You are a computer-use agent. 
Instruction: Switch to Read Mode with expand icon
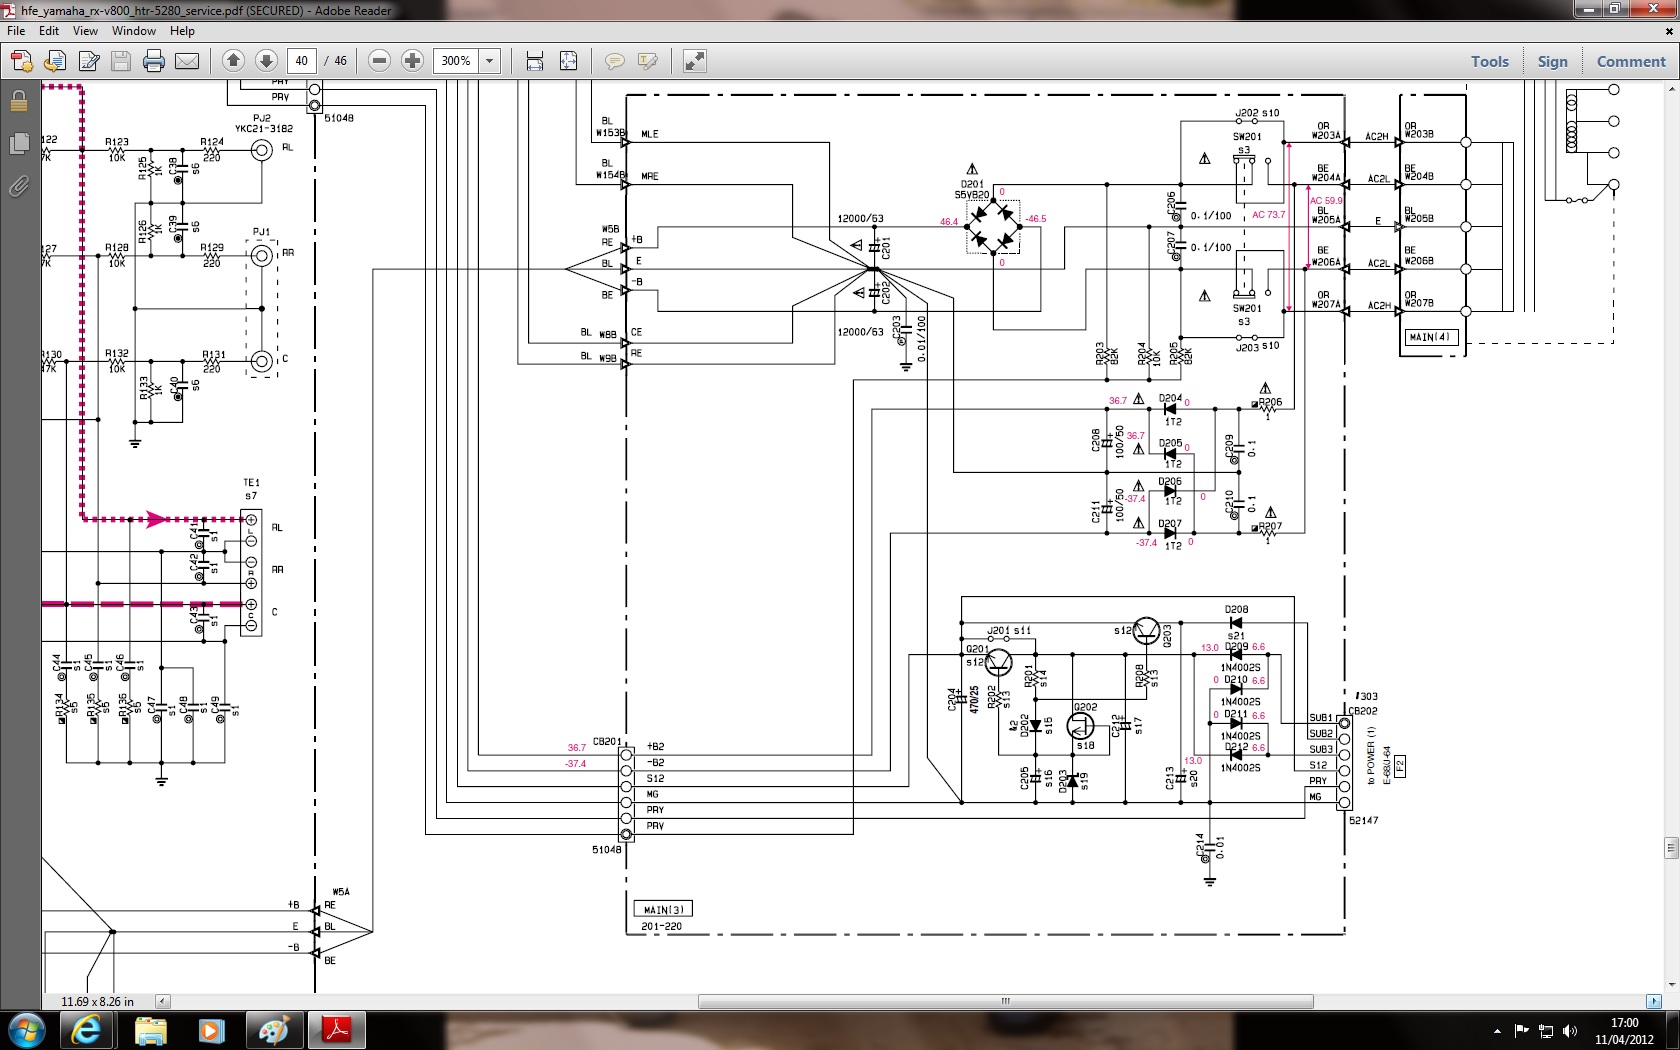pos(694,61)
